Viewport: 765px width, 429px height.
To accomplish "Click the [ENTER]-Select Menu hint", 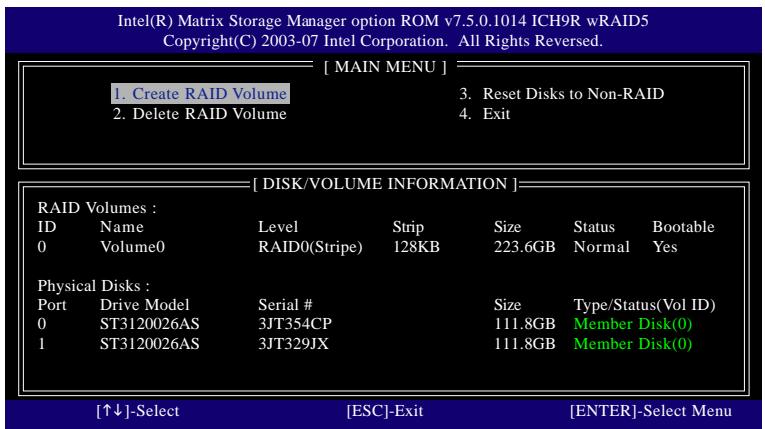I will click(651, 411).
